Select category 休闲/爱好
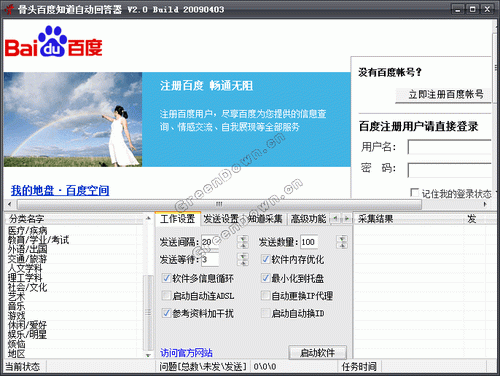Screen dimensions: 500x376 click(x=28, y=325)
